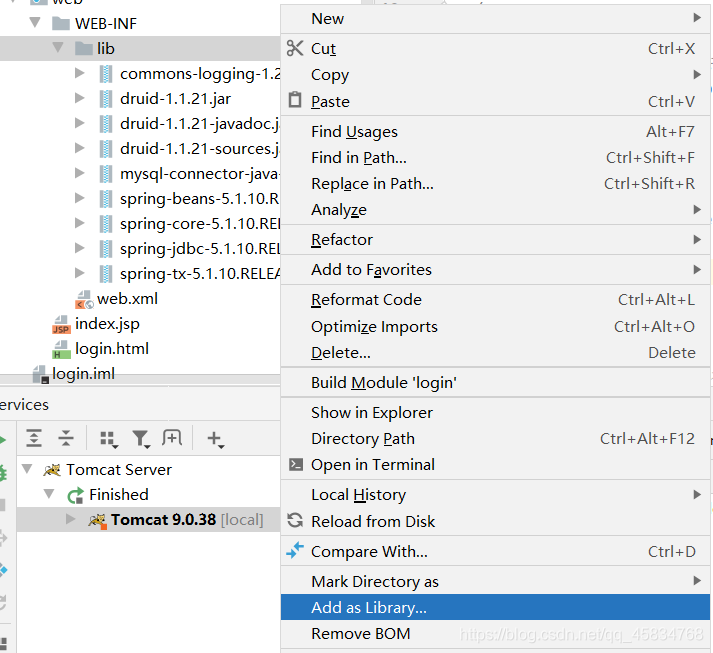Select Find Usages menu entry
The image size is (713, 653).
point(495,131)
